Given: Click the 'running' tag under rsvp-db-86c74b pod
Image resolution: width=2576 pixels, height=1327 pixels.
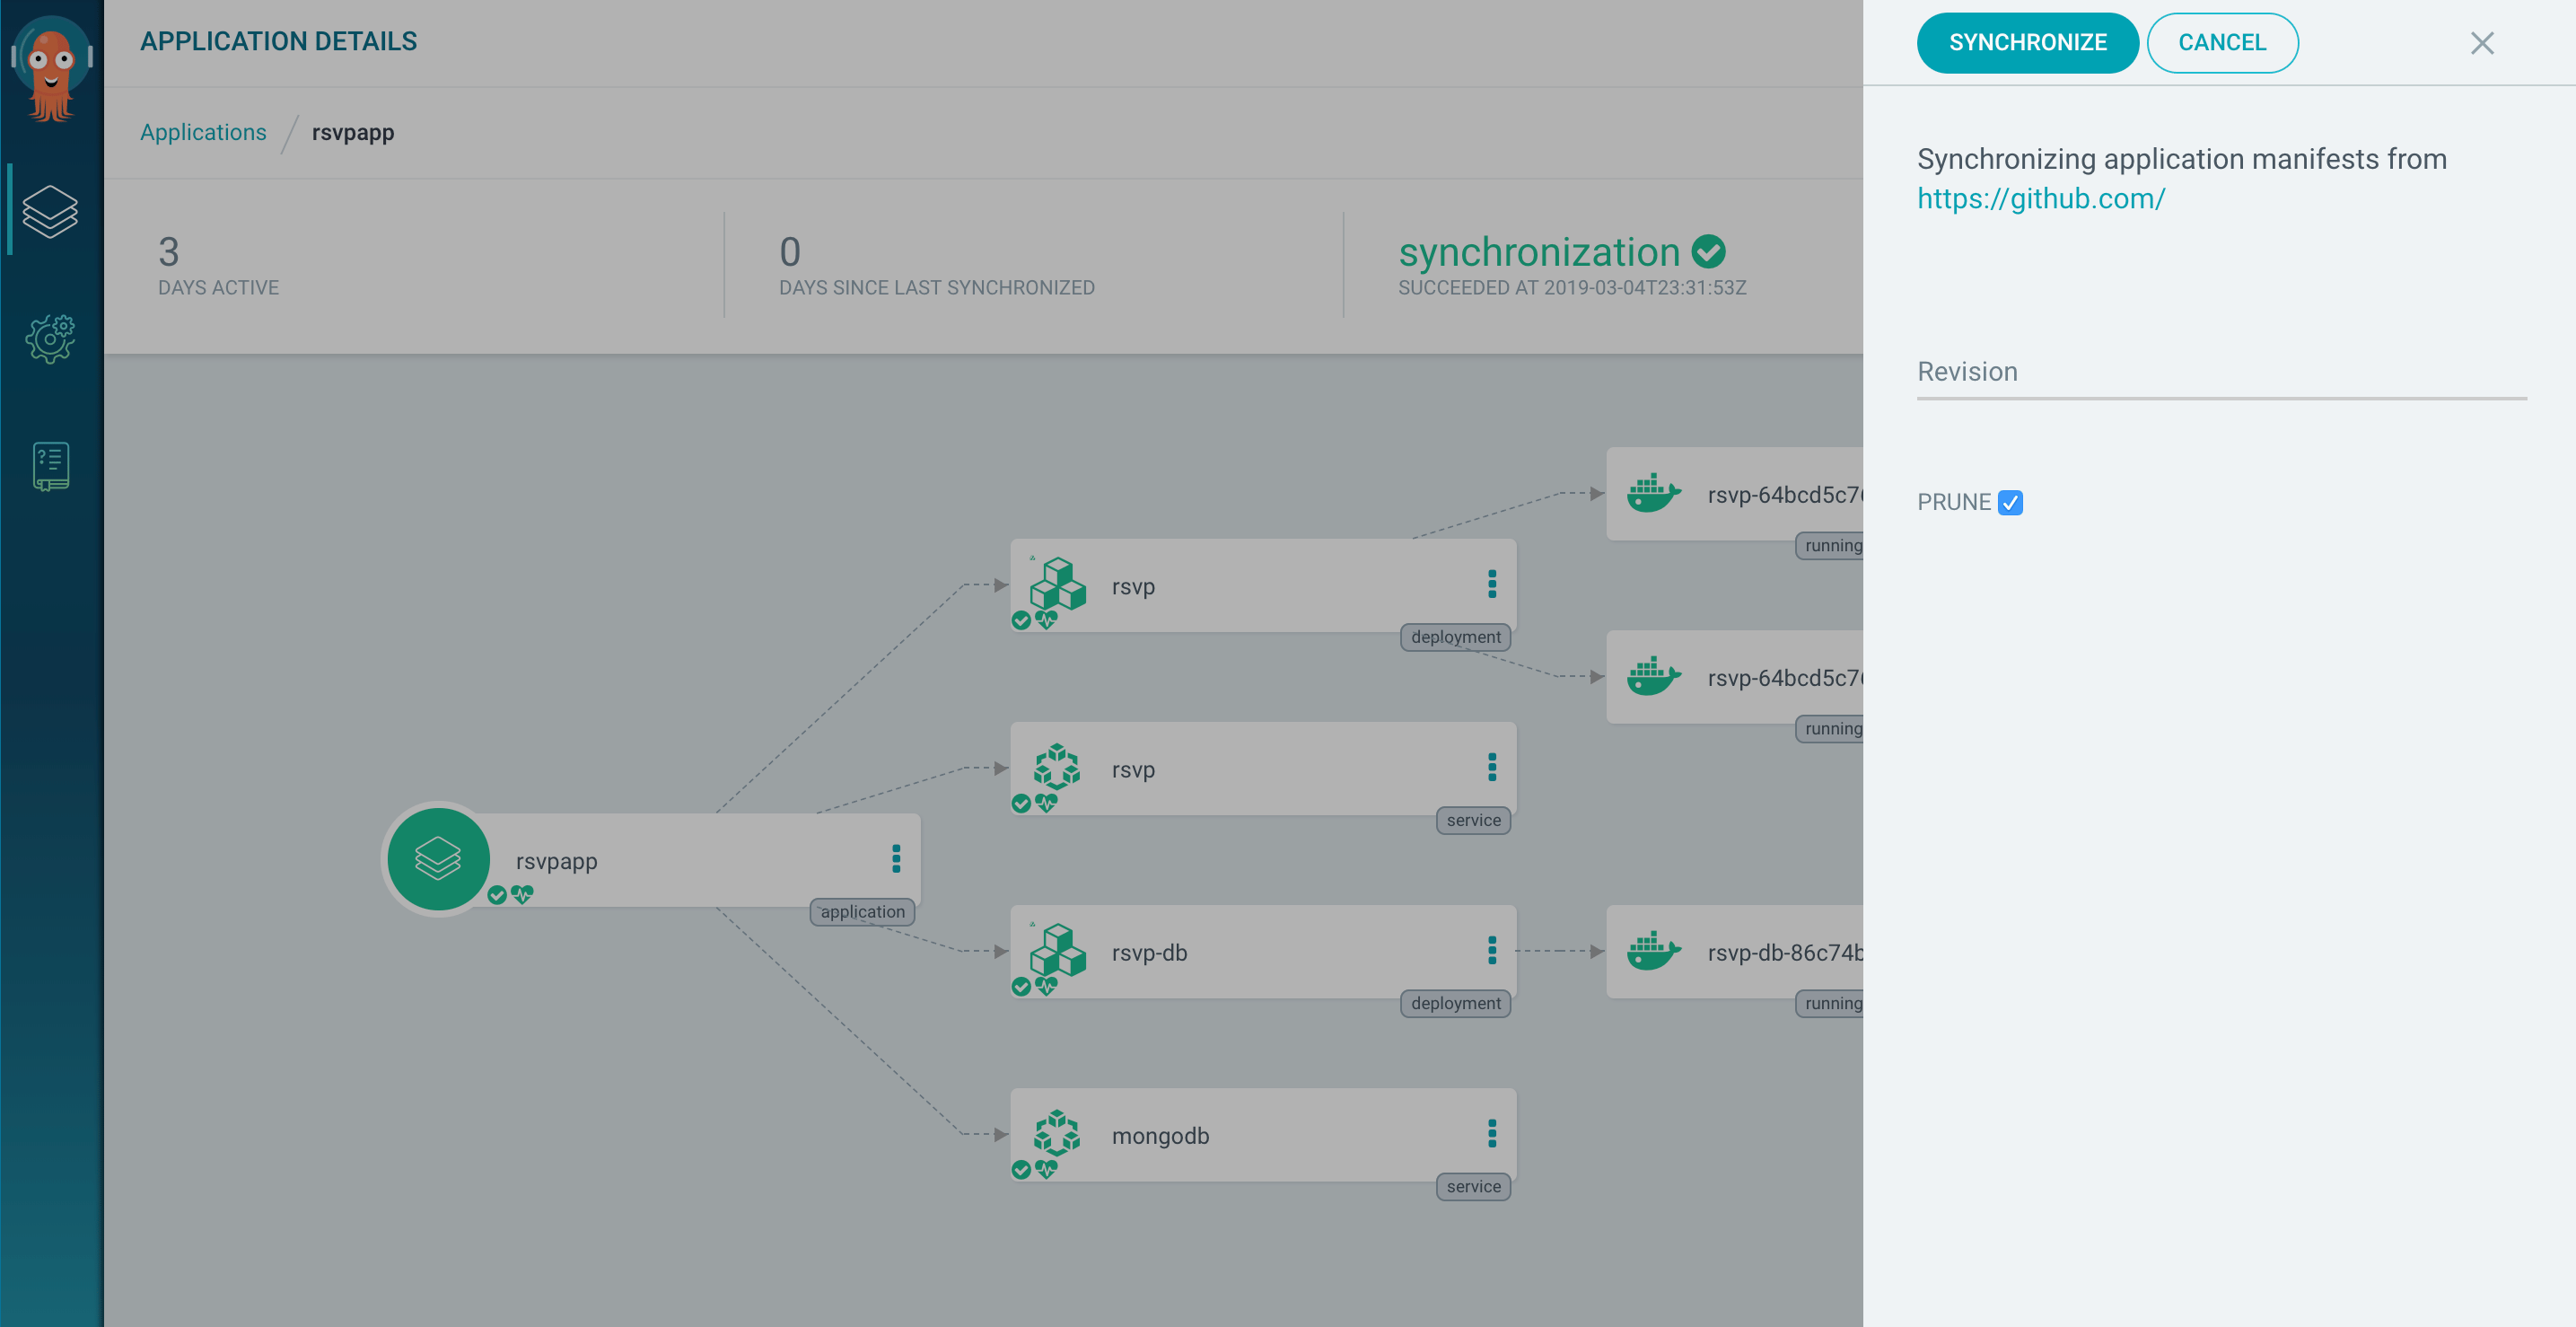Looking at the screenshot, I should coord(1830,1004).
